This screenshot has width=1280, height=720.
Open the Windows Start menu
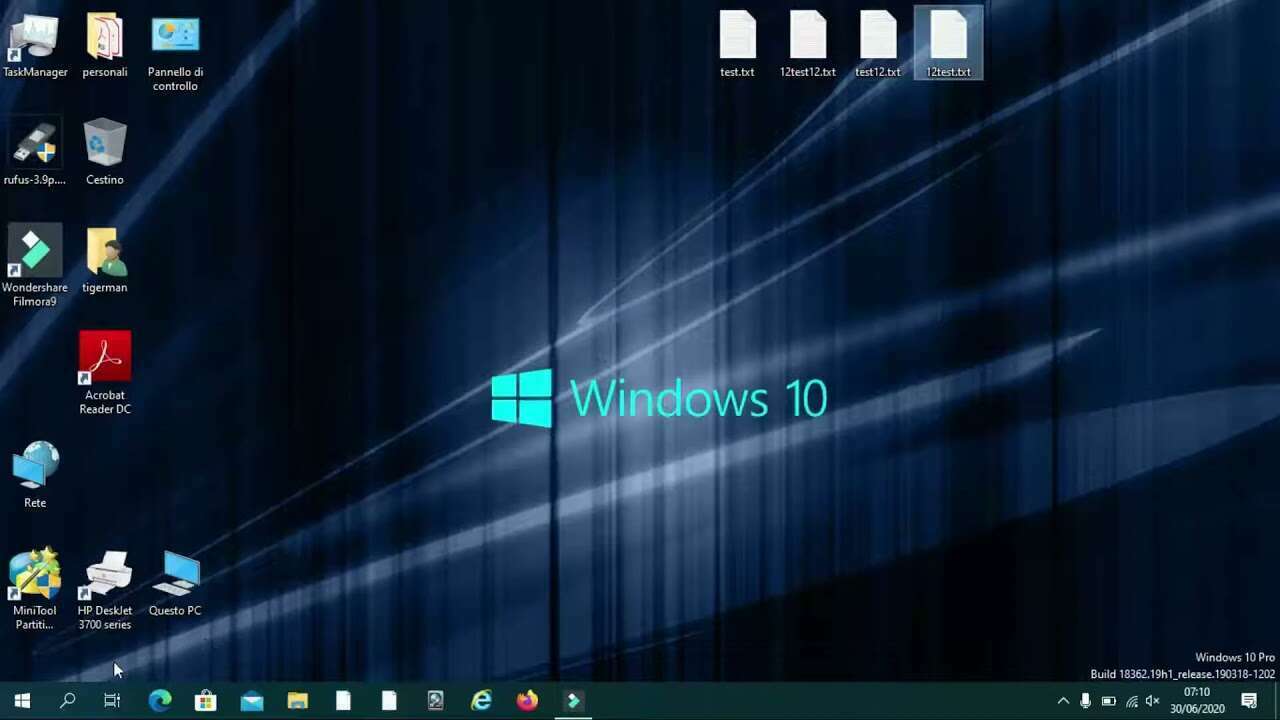click(x=22, y=701)
